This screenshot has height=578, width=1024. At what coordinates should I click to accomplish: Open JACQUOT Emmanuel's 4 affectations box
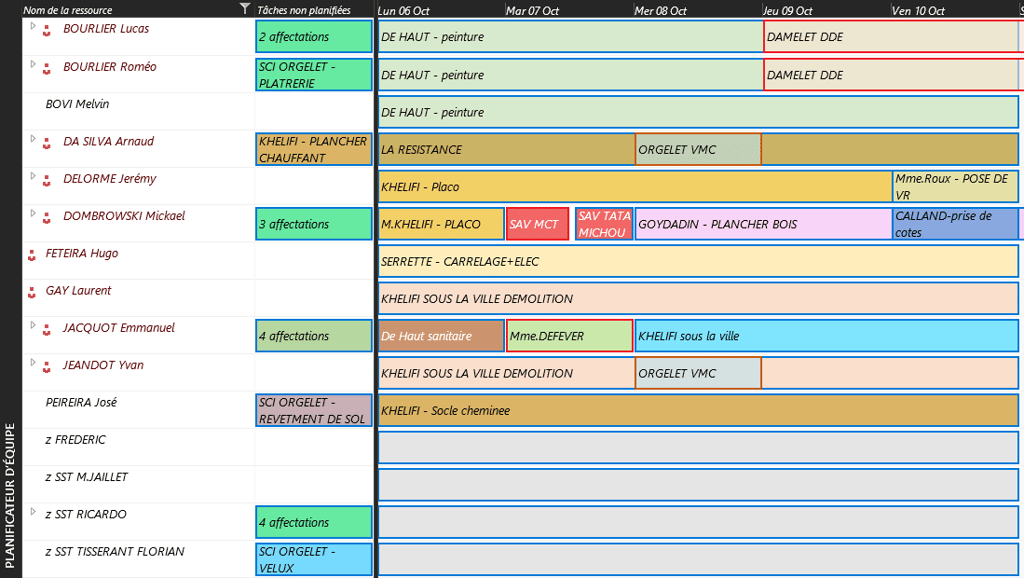pos(313,336)
